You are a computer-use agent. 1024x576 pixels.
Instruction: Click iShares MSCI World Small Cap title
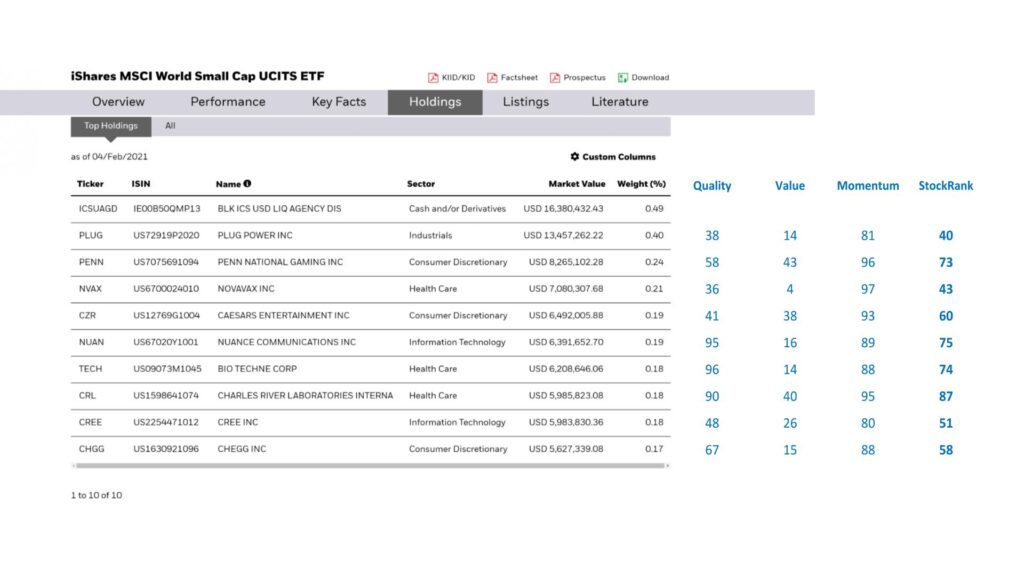198,76
